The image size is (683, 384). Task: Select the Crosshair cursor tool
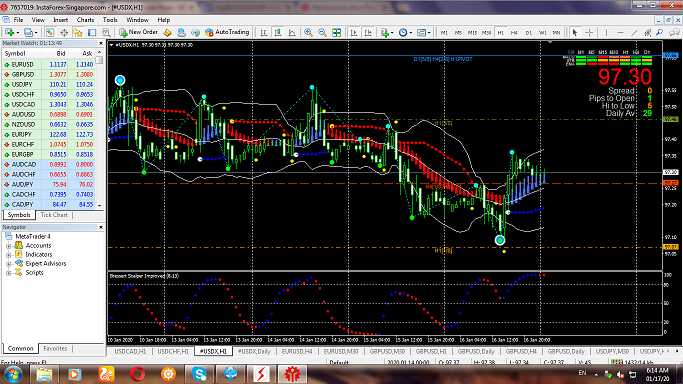(x=589, y=33)
